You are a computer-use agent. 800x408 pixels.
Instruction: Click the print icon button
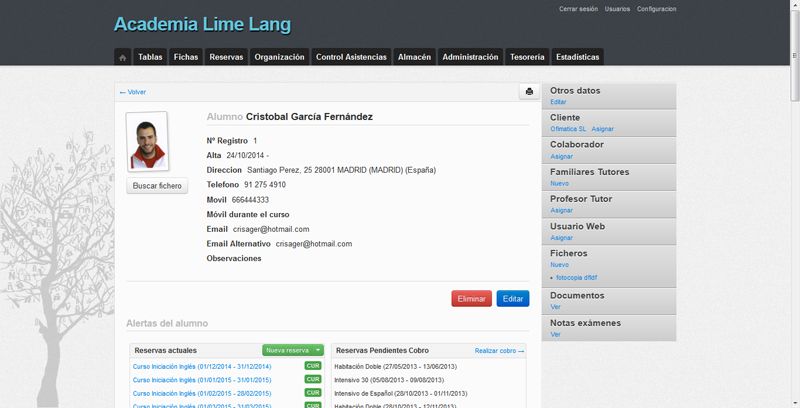(x=529, y=91)
